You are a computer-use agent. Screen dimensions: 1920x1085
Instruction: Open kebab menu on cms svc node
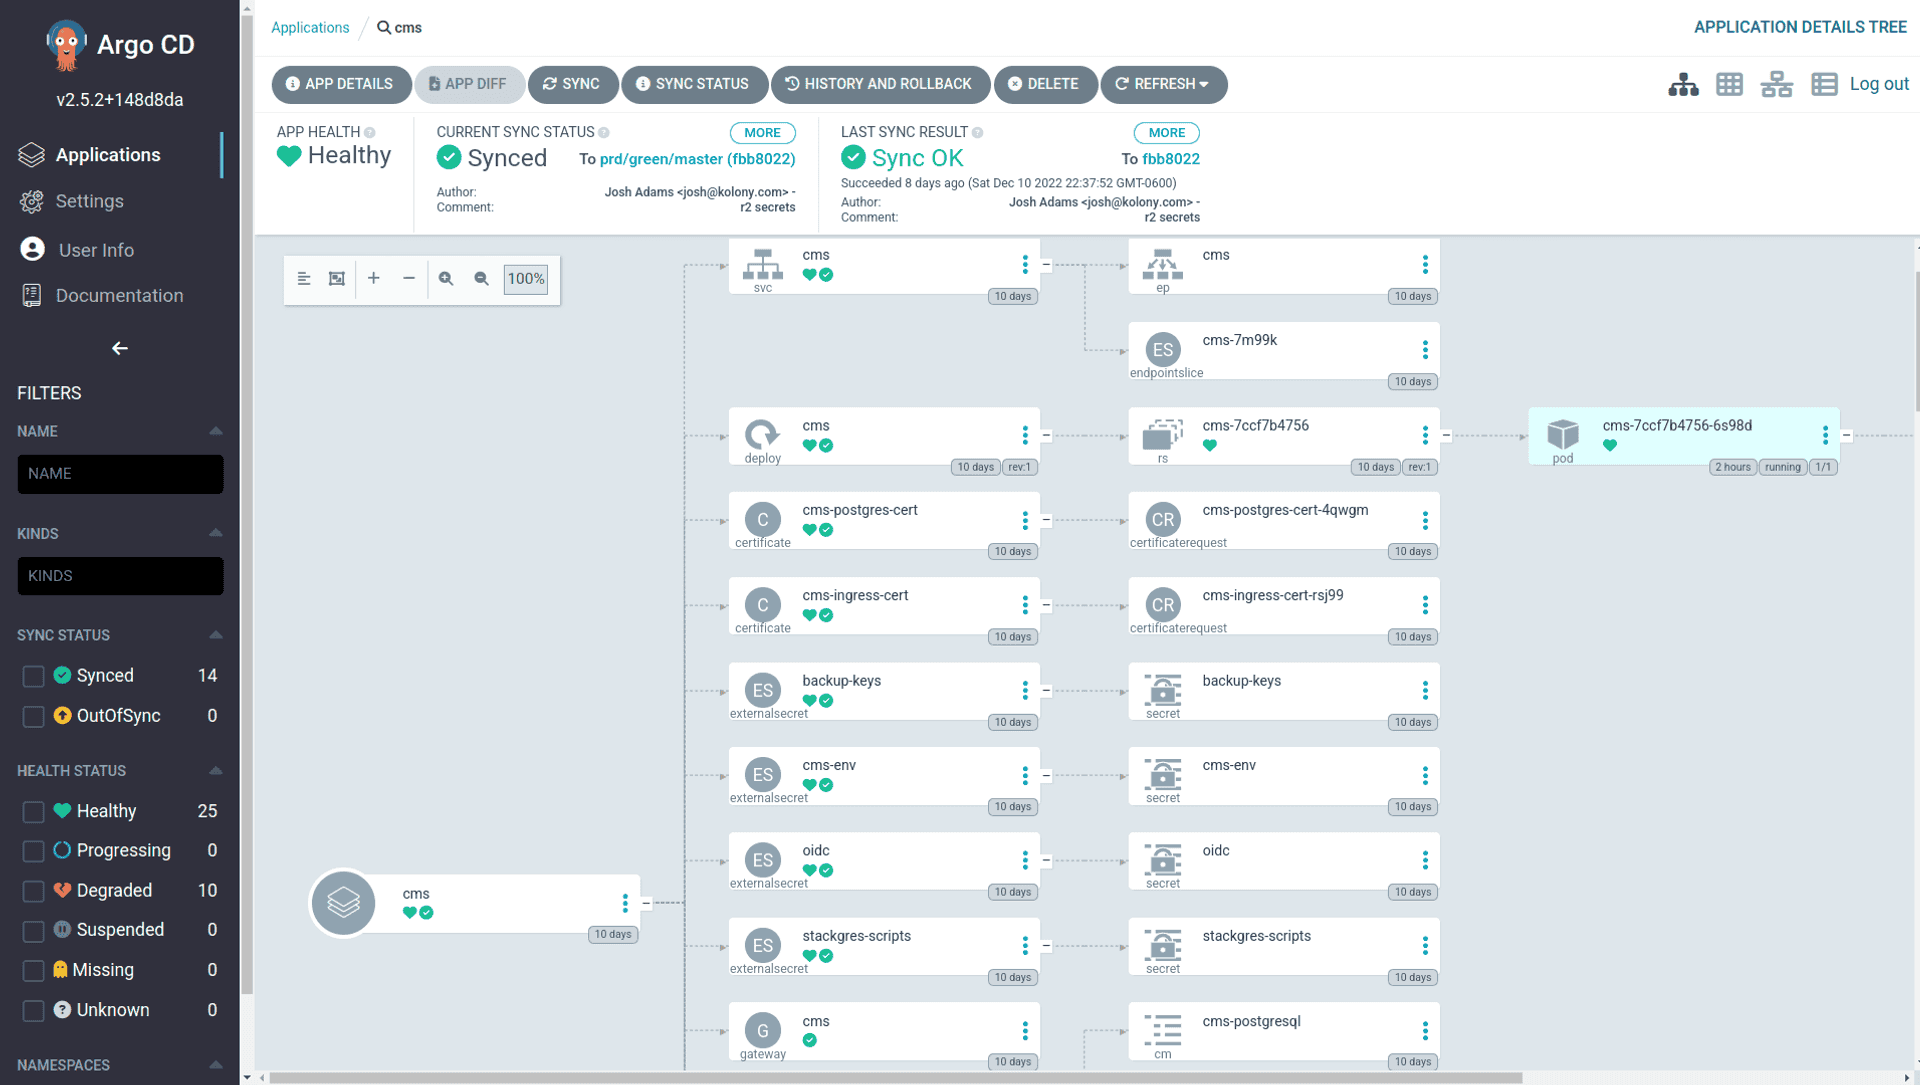1025,265
